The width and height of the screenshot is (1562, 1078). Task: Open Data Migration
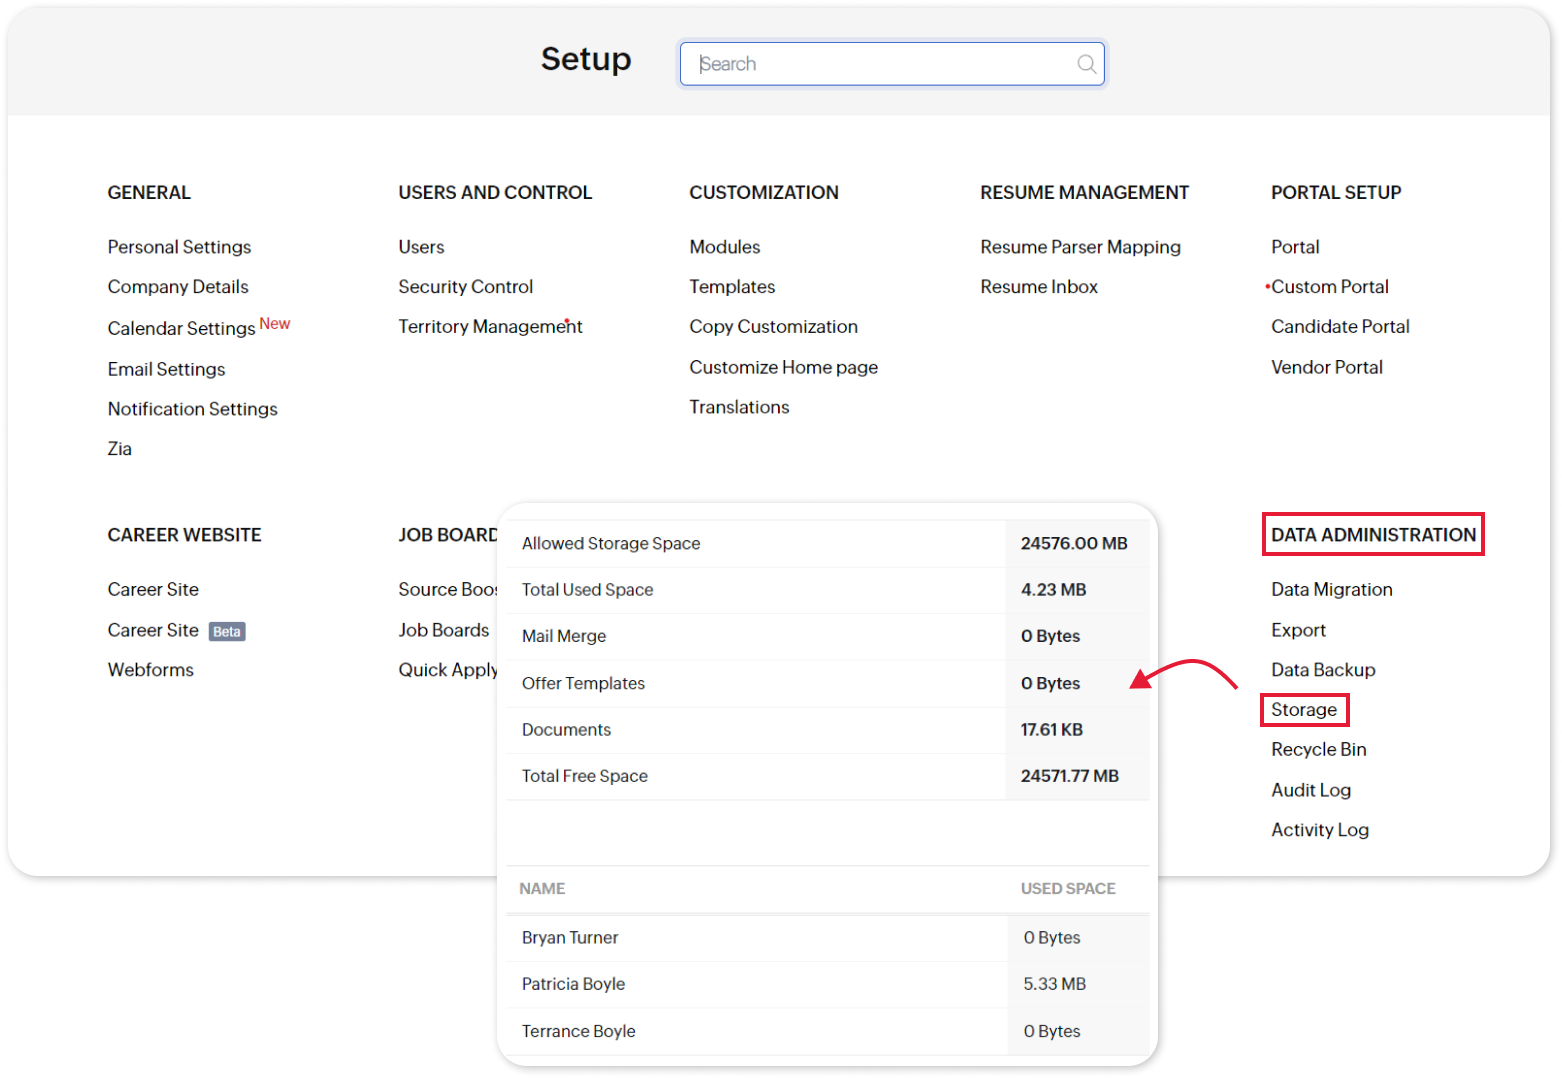(1331, 590)
